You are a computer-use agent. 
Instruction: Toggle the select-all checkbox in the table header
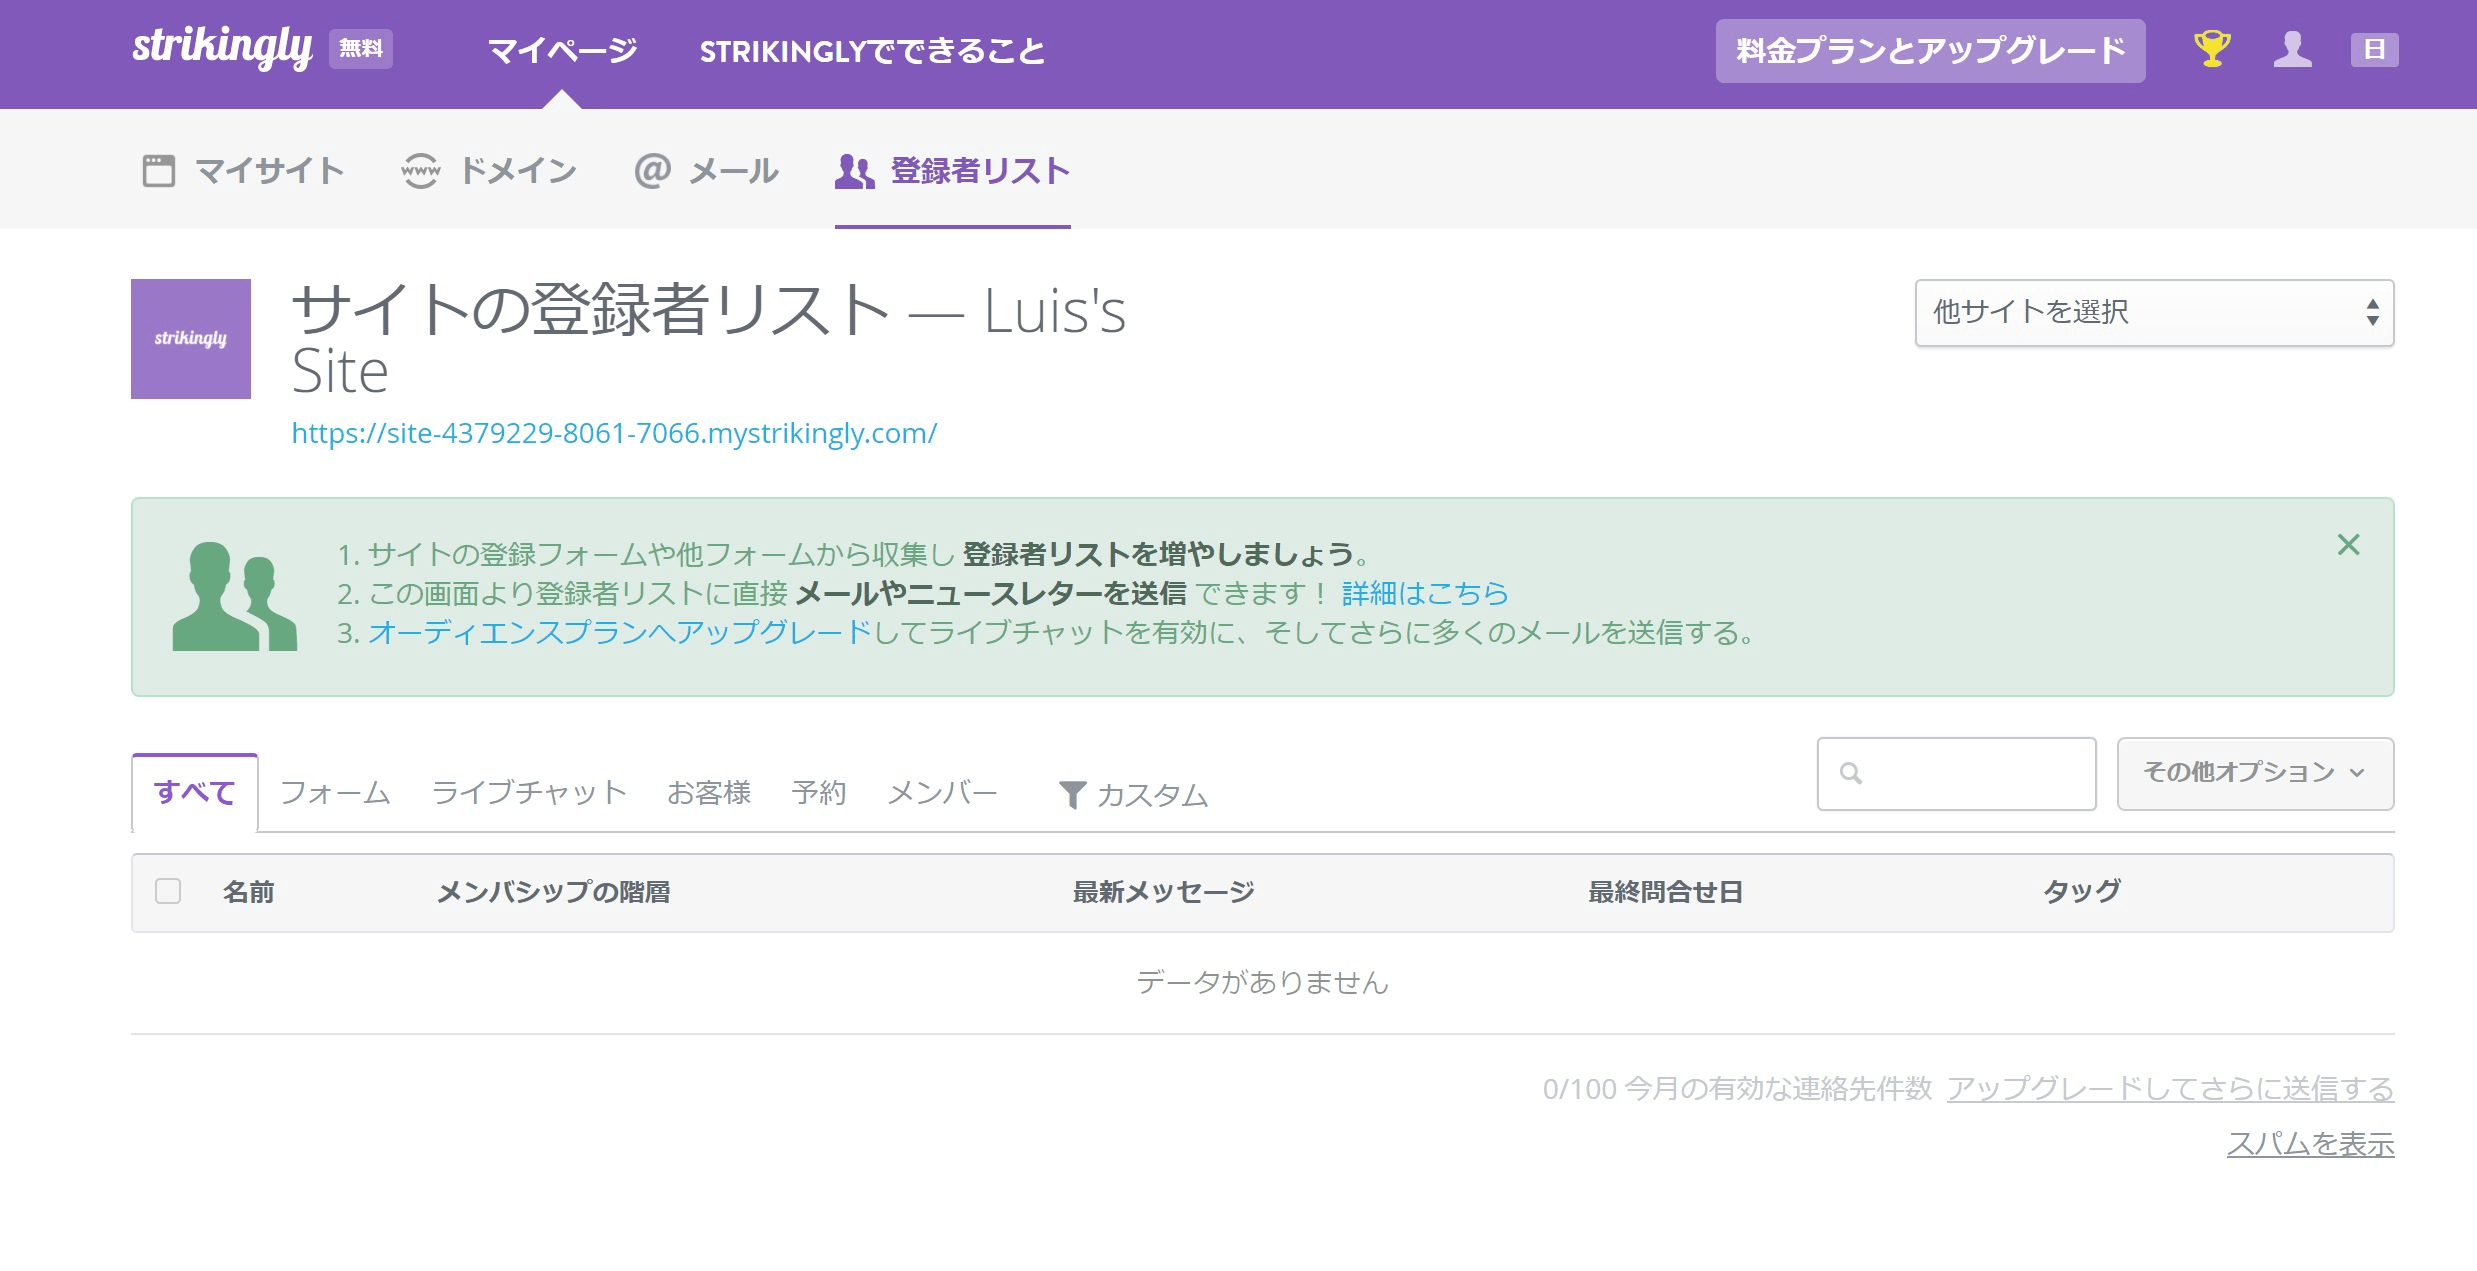(x=168, y=891)
